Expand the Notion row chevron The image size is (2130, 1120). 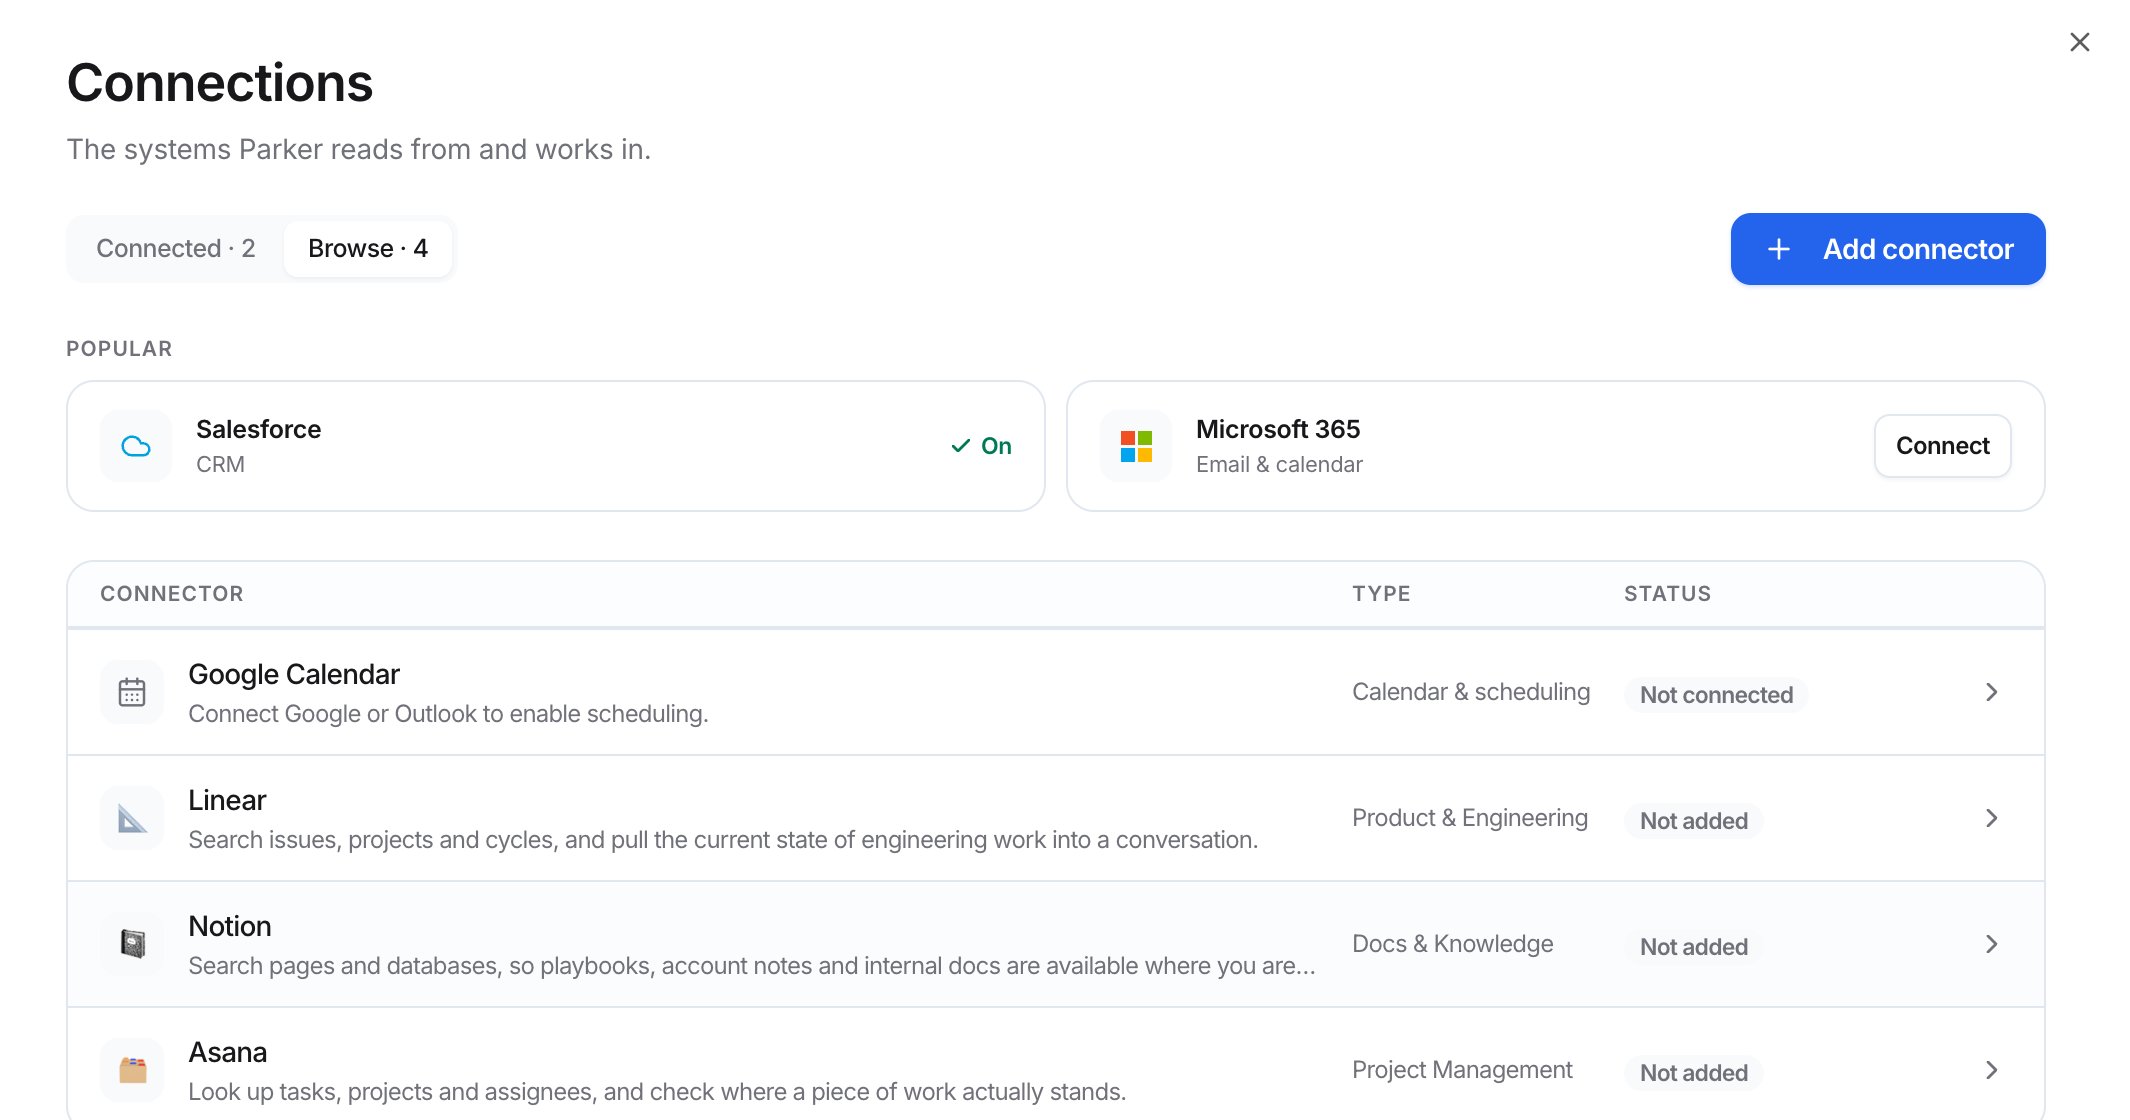coord(1991,944)
